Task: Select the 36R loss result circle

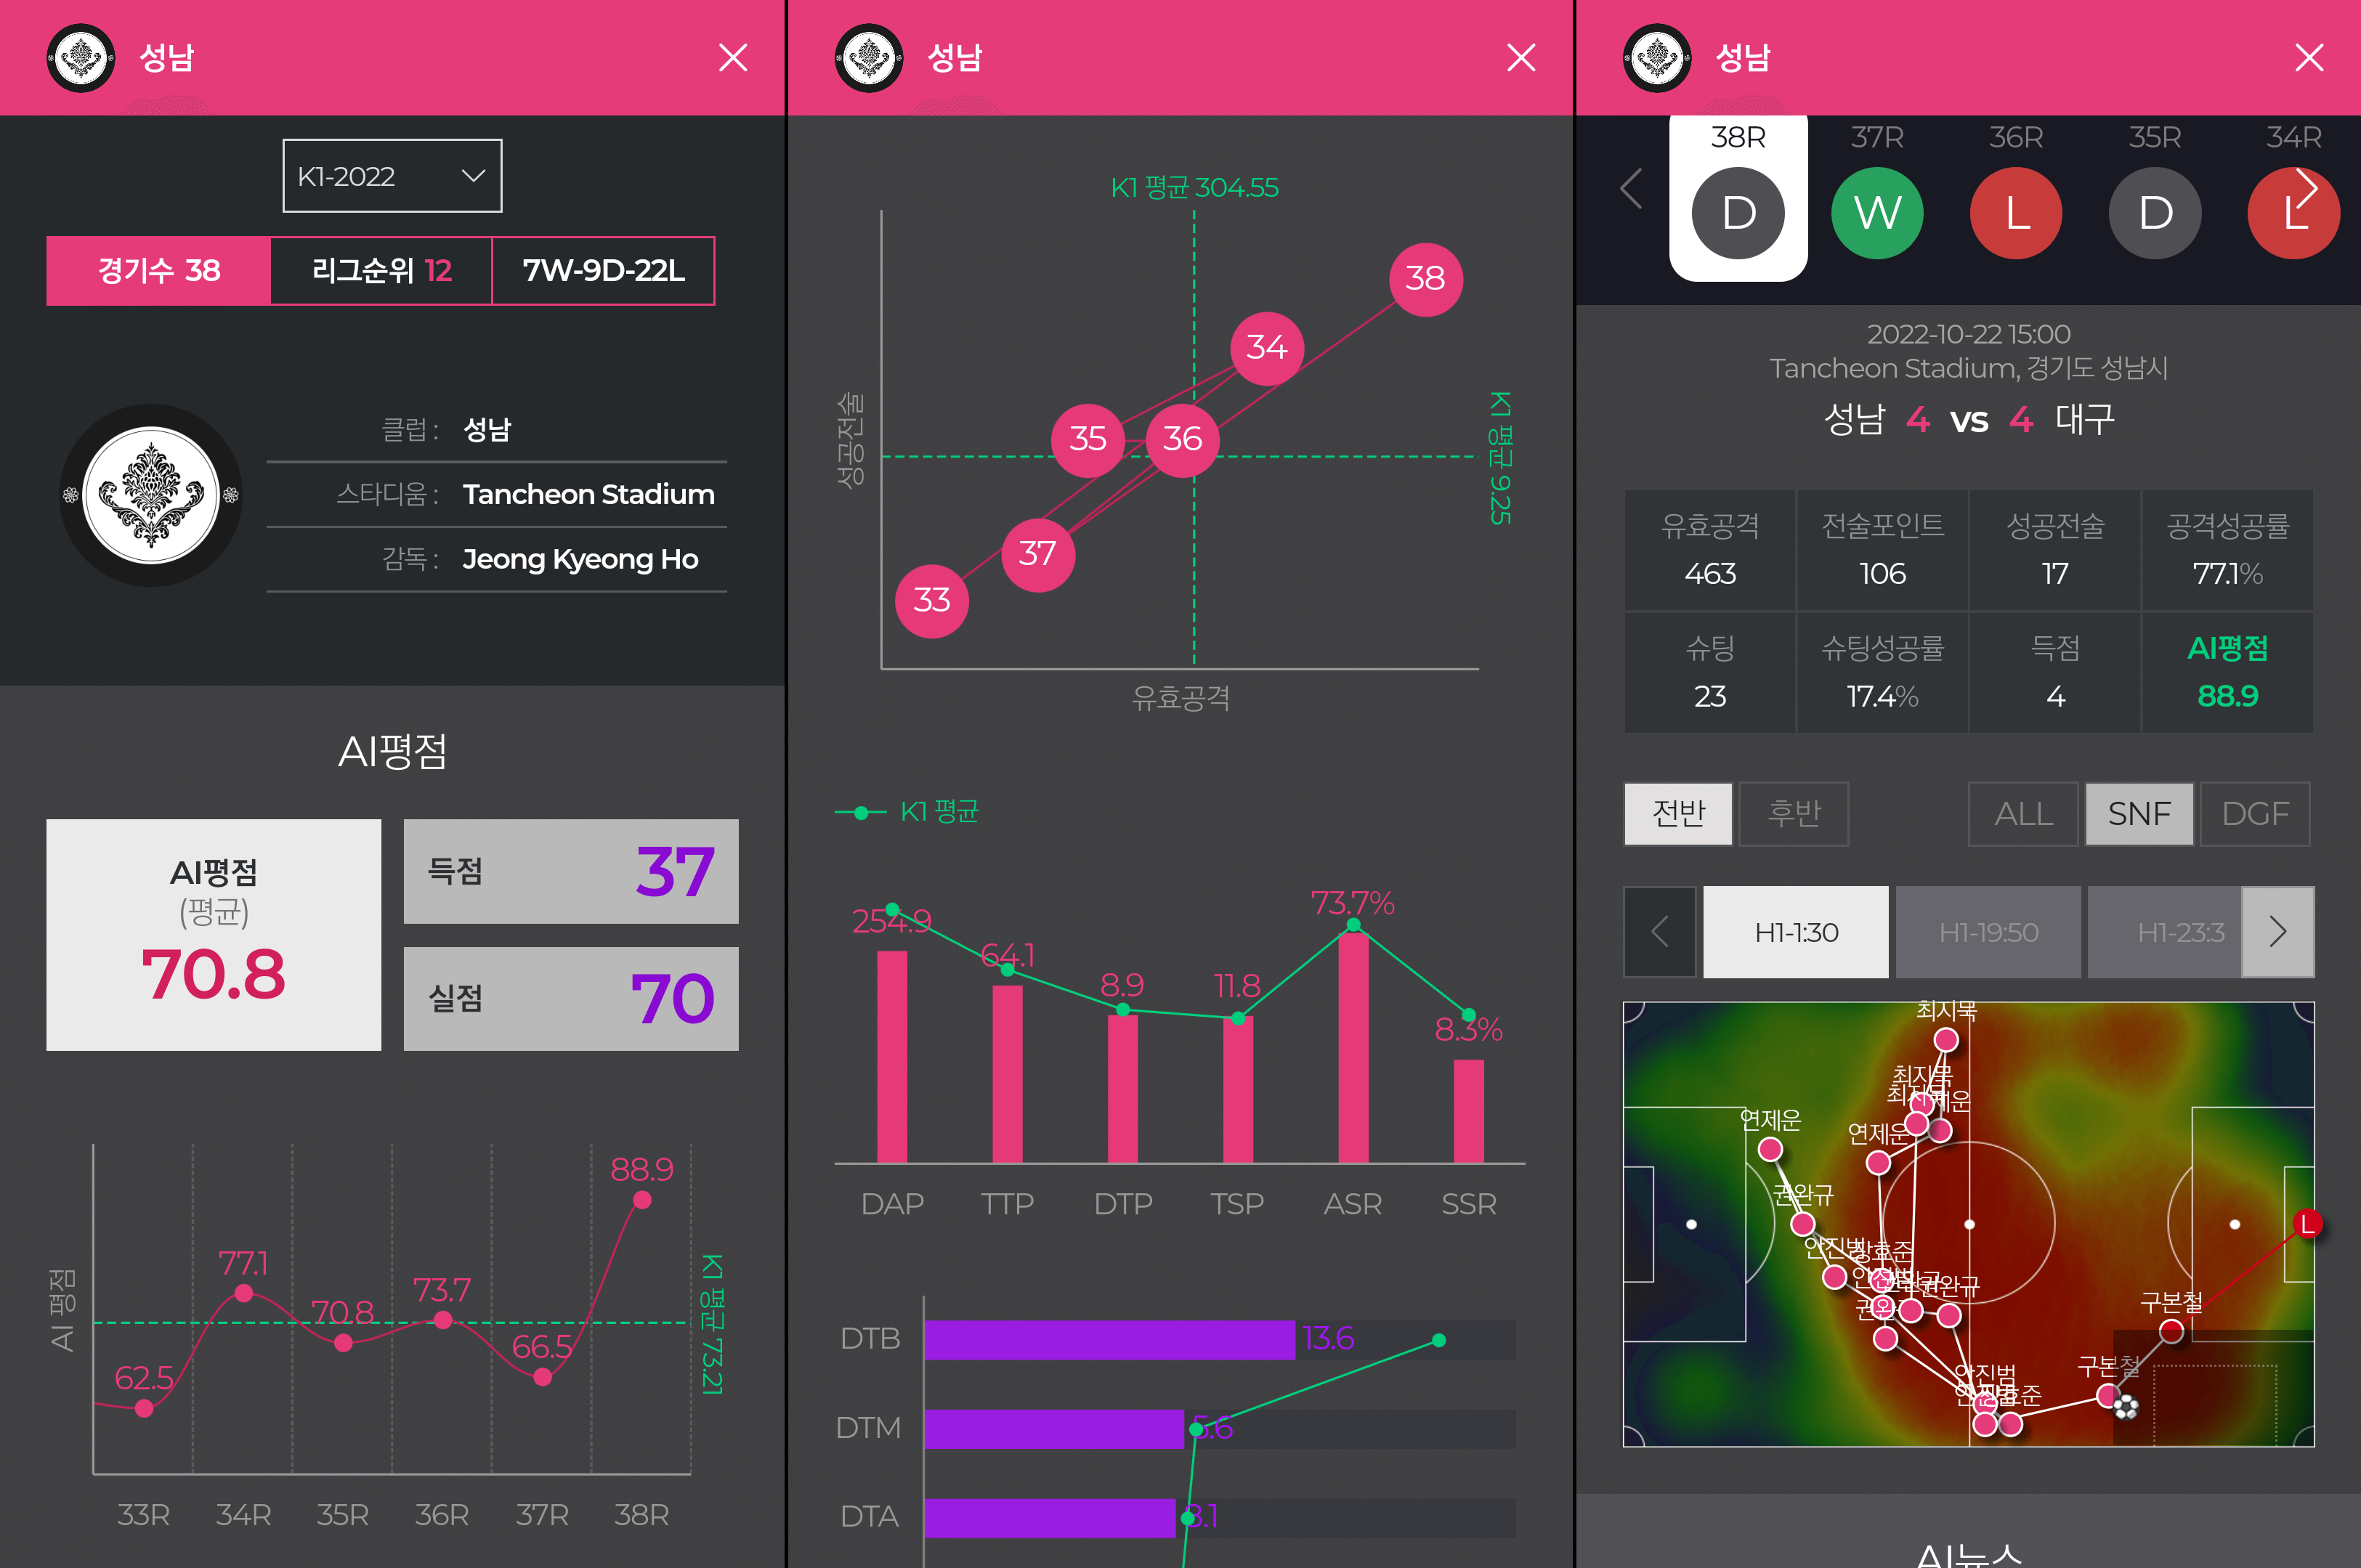Action: coord(2015,213)
